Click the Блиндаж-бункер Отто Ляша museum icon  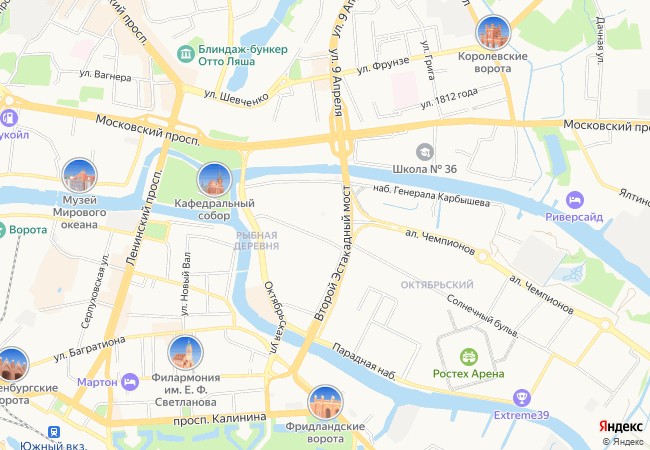(186, 54)
